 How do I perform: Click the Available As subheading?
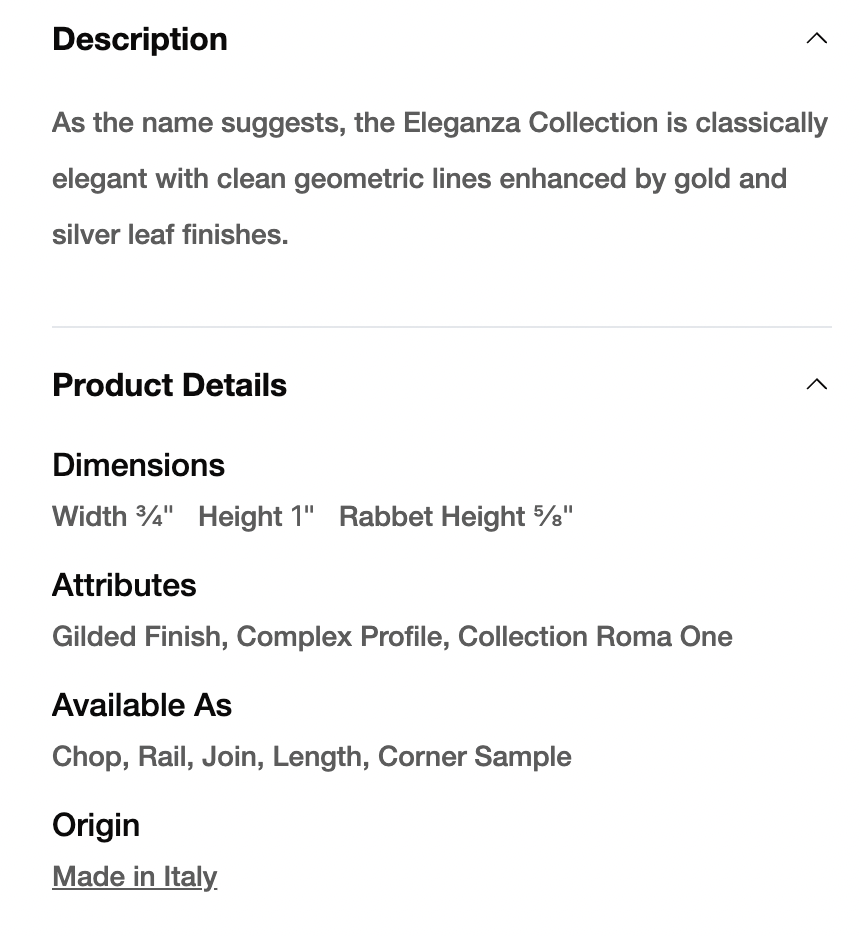(x=142, y=705)
